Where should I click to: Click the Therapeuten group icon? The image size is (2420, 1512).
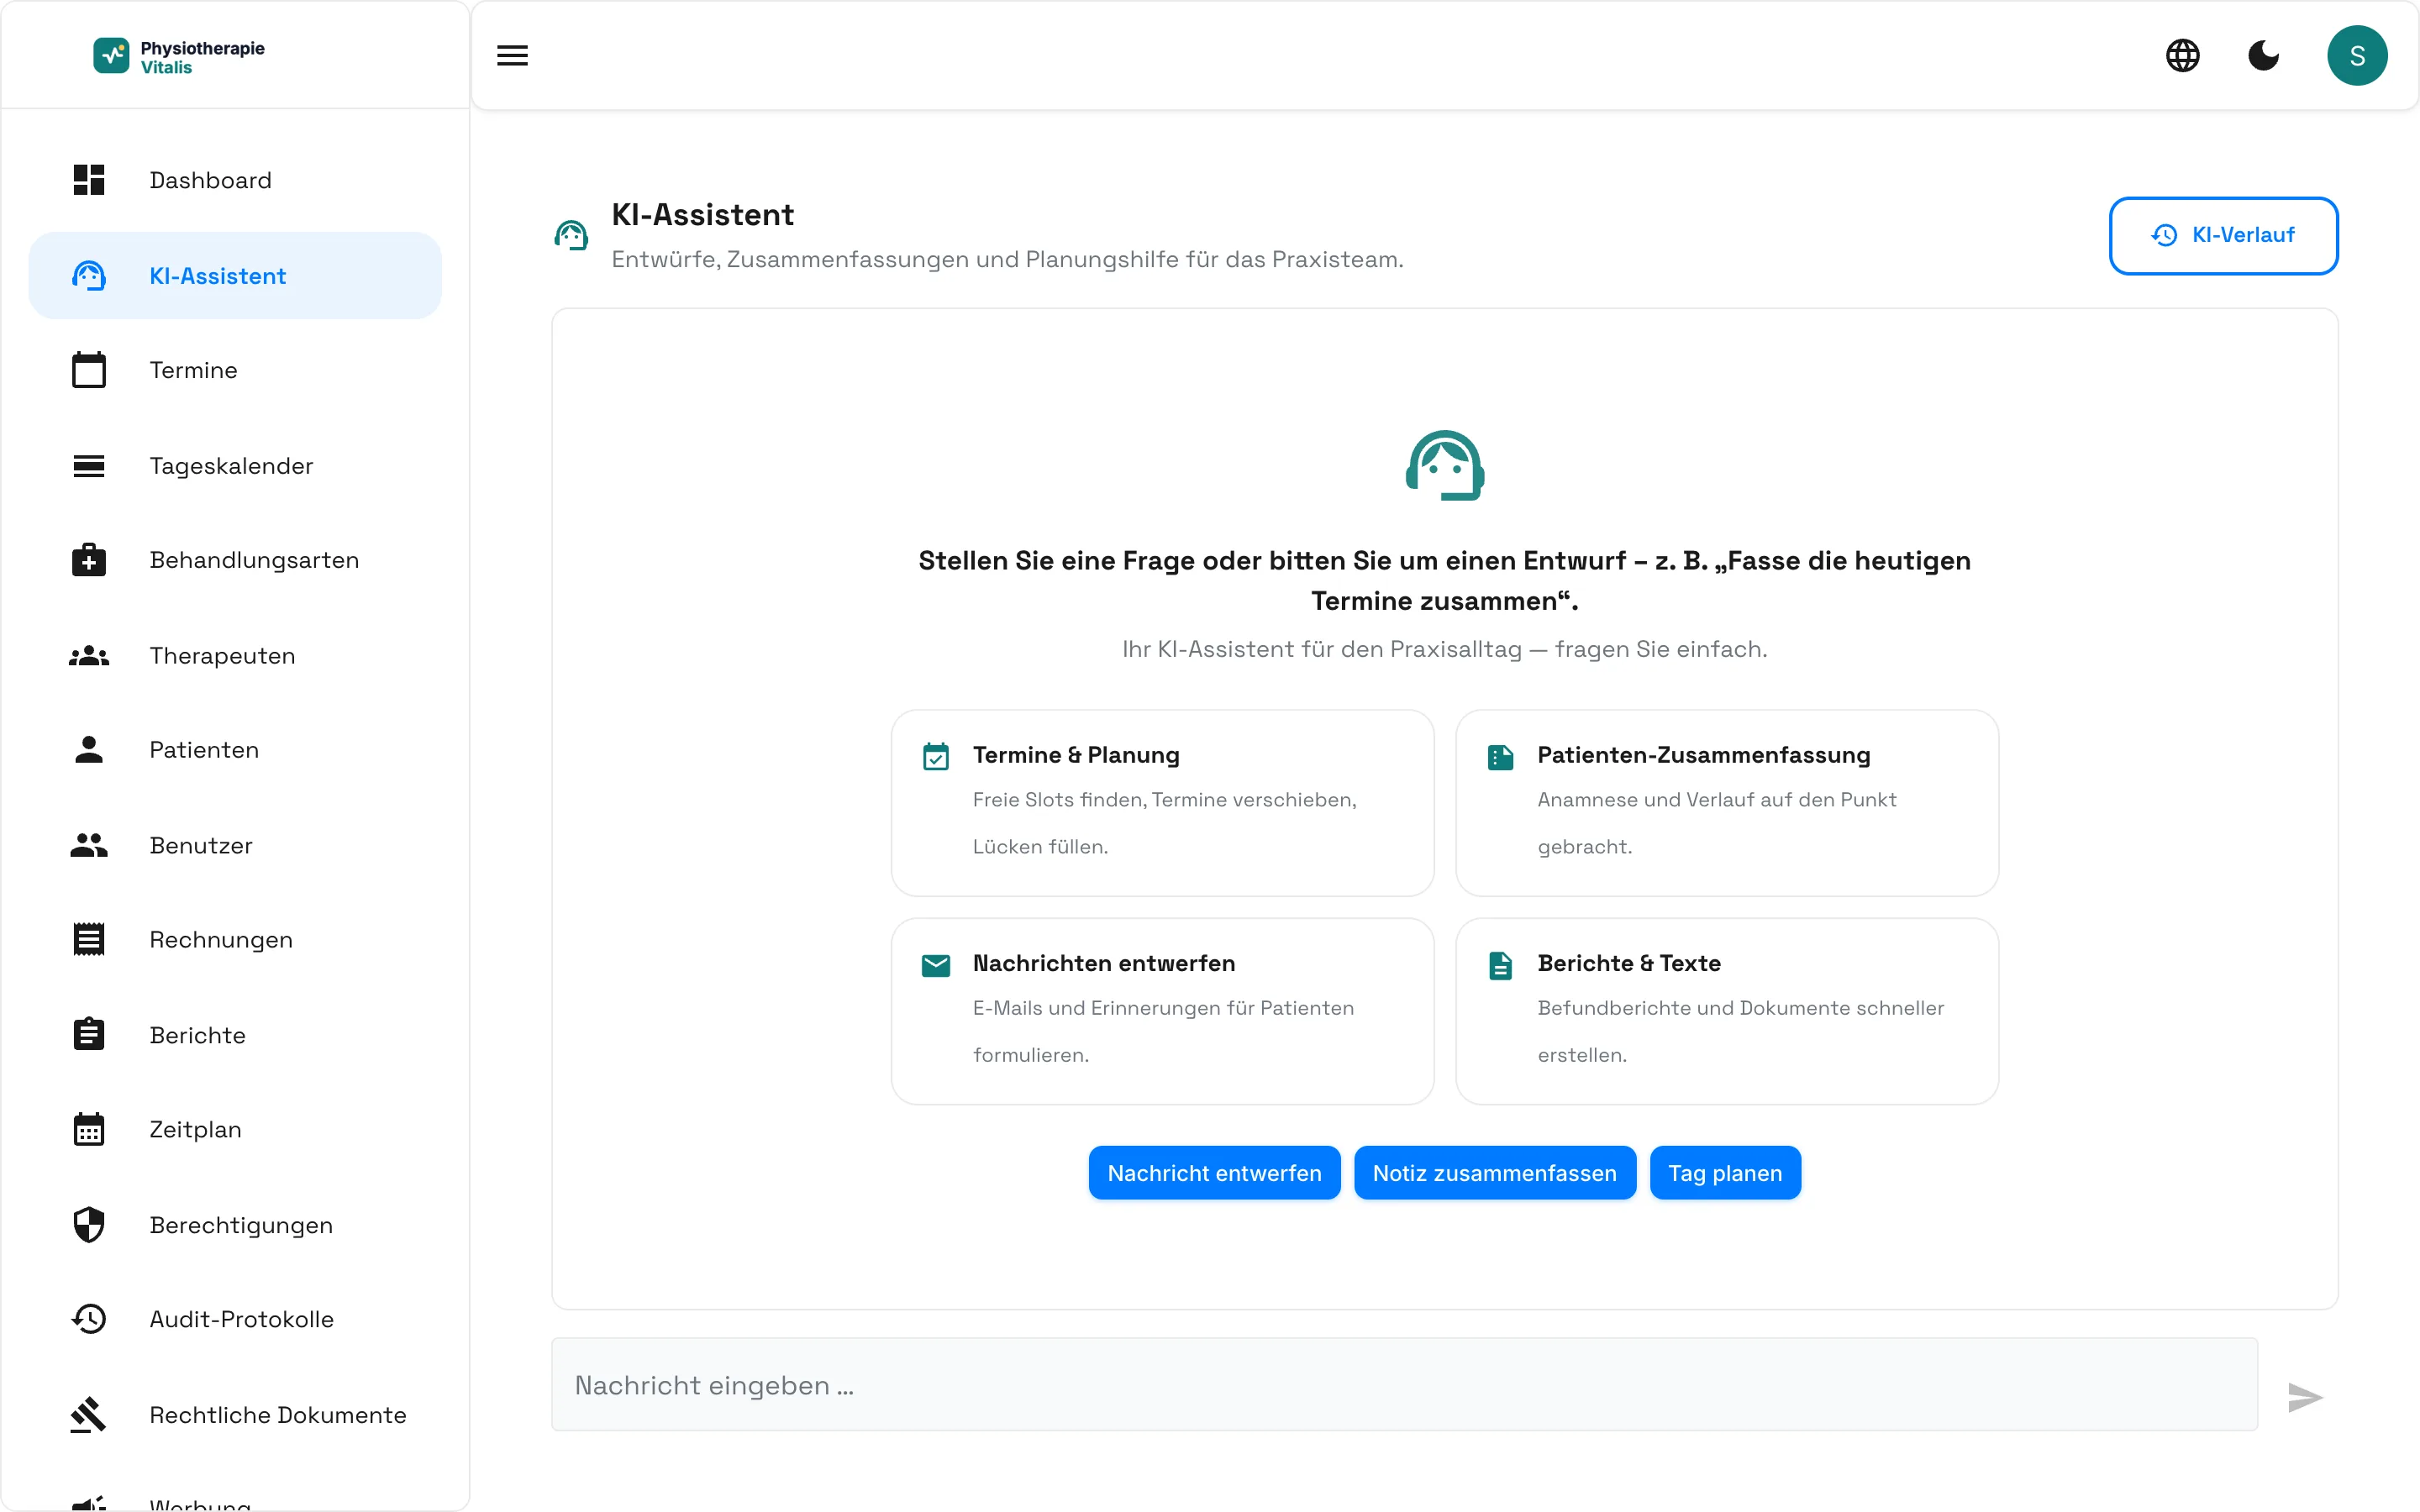pos(89,656)
